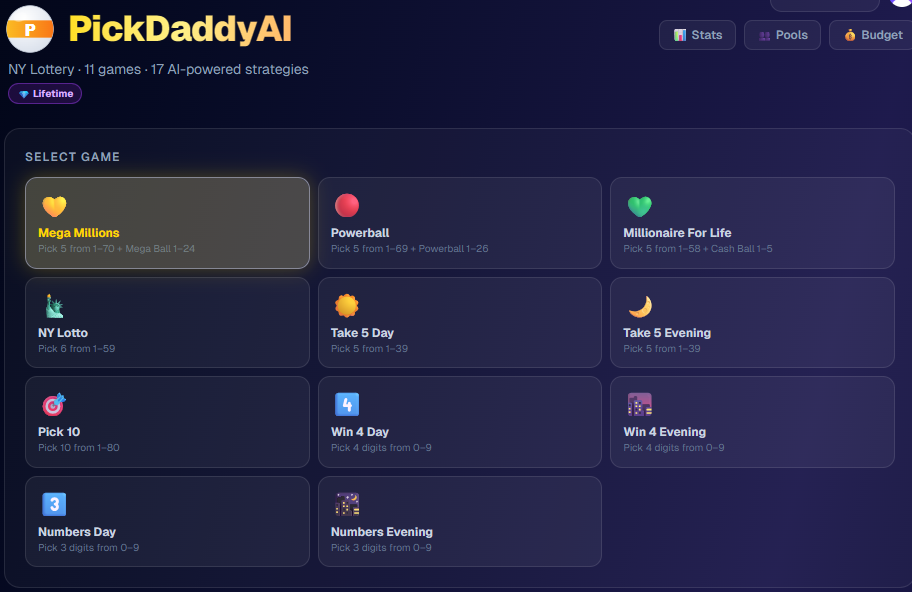Click the crescent moon Take 5 Evening icon

pos(640,306)
